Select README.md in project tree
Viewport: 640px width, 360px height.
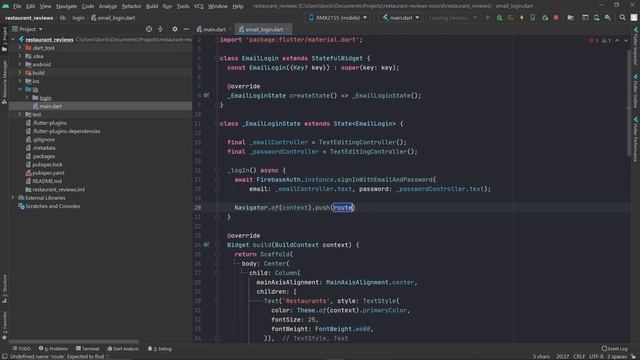point(100,181)
